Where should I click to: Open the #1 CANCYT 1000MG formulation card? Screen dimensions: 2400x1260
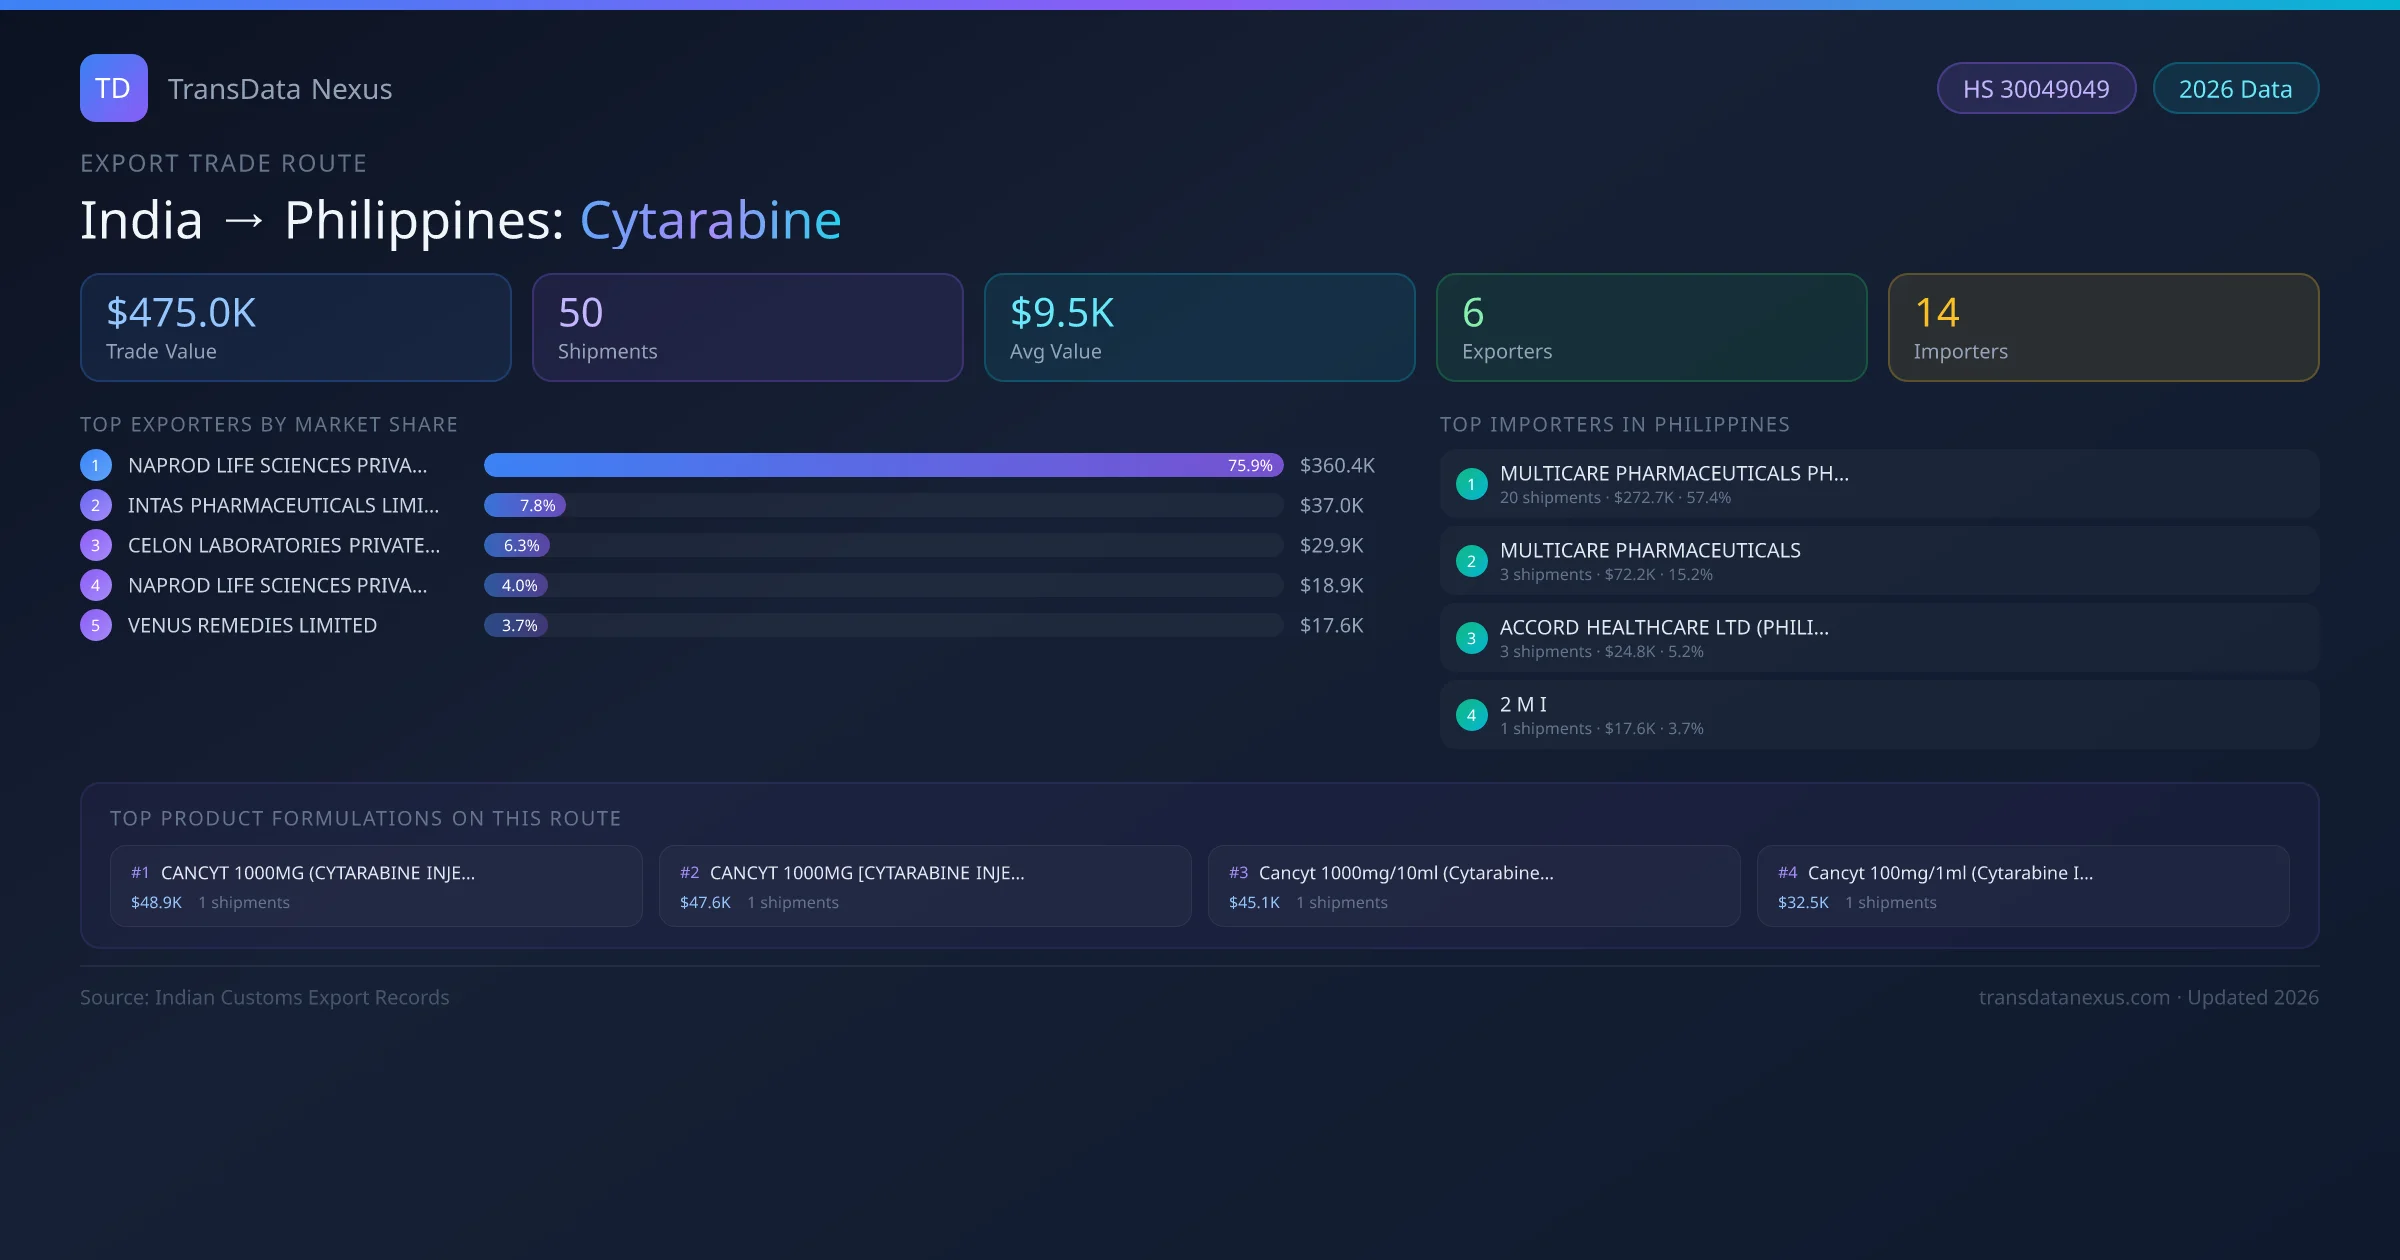point(376,886)
